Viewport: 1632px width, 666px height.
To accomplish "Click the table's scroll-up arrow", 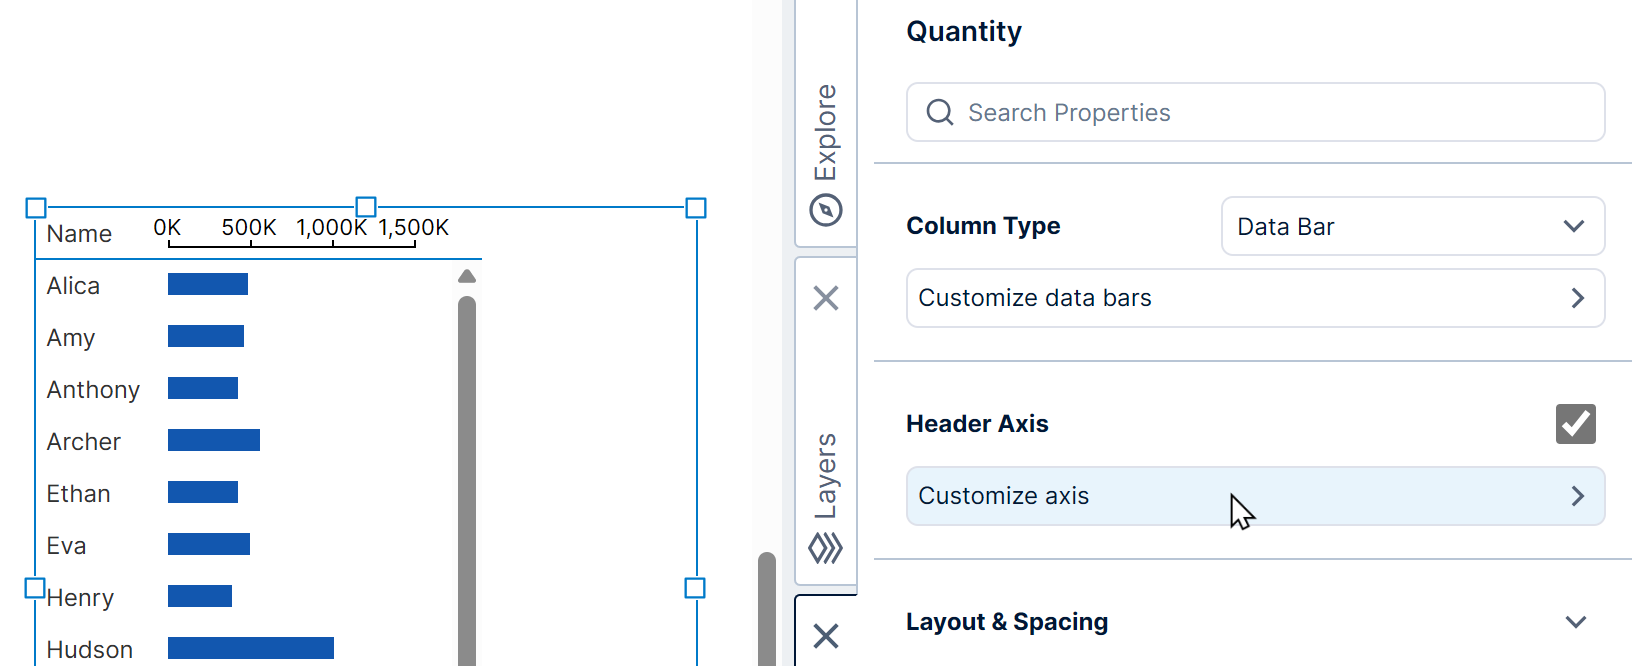I will pyautogui.click(x=467, y=276).
